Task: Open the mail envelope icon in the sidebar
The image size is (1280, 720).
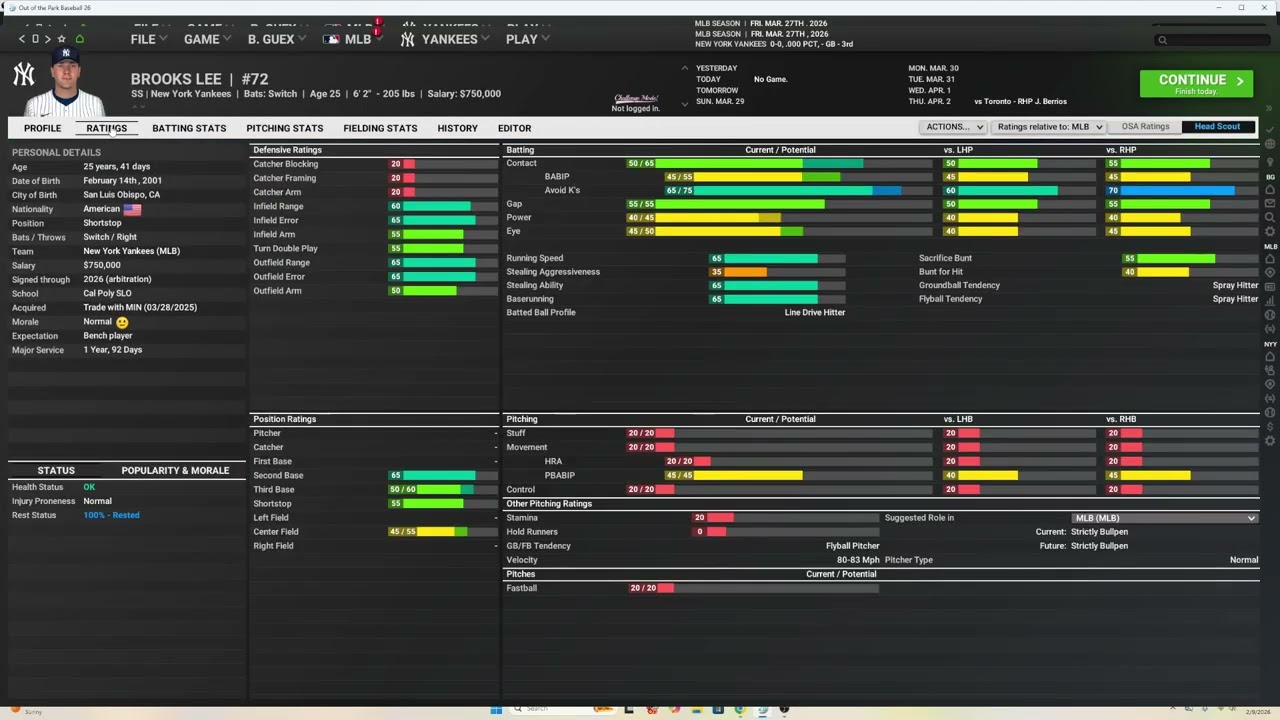Action: pyautogui.click(x=1270, y=203)
